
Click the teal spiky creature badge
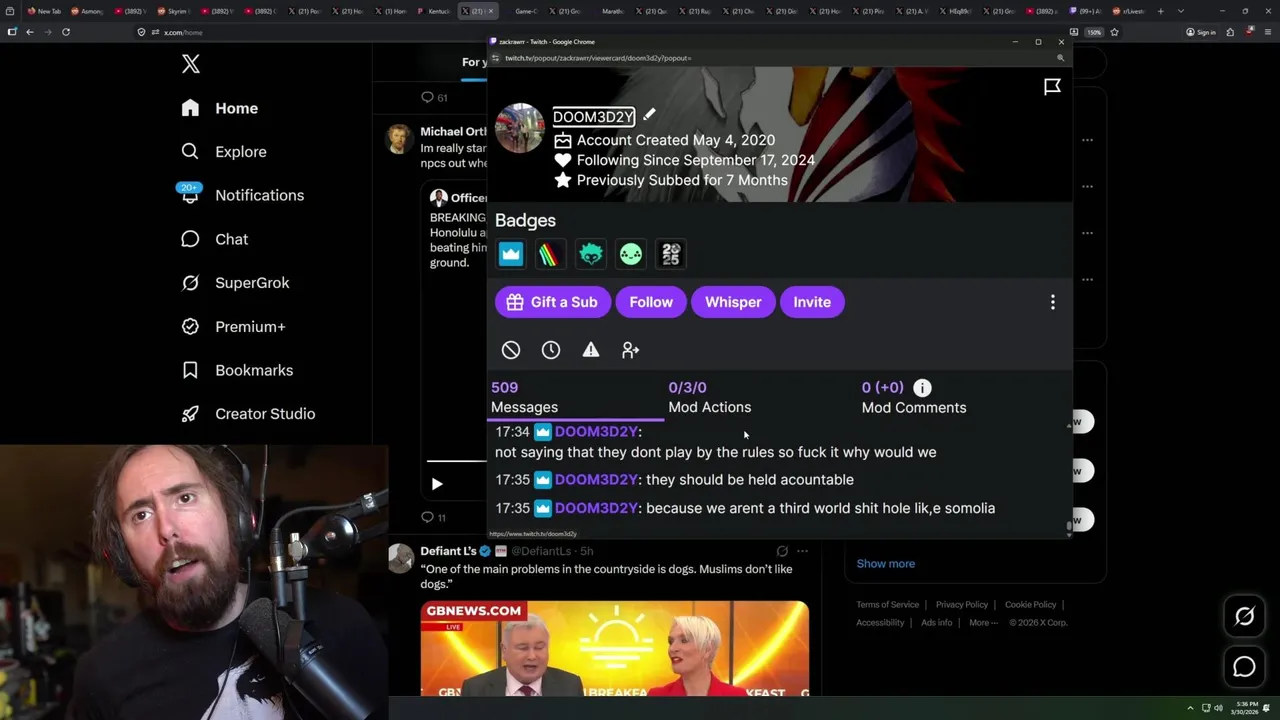[591, 254]
